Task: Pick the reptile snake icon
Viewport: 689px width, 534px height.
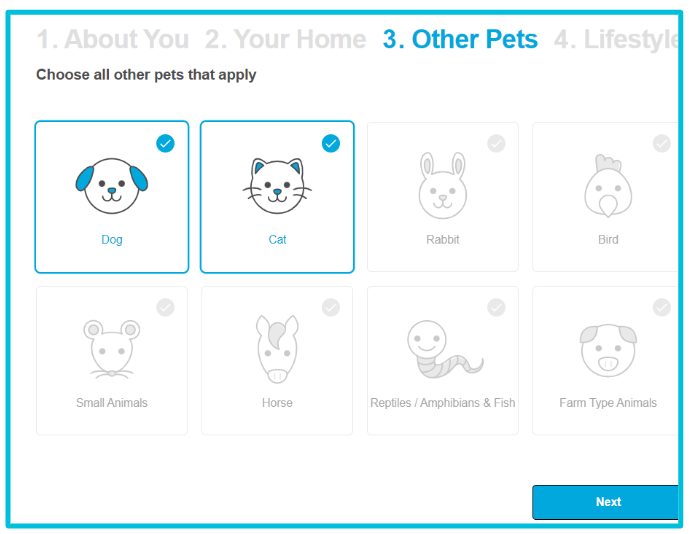Action: [442, 349]
